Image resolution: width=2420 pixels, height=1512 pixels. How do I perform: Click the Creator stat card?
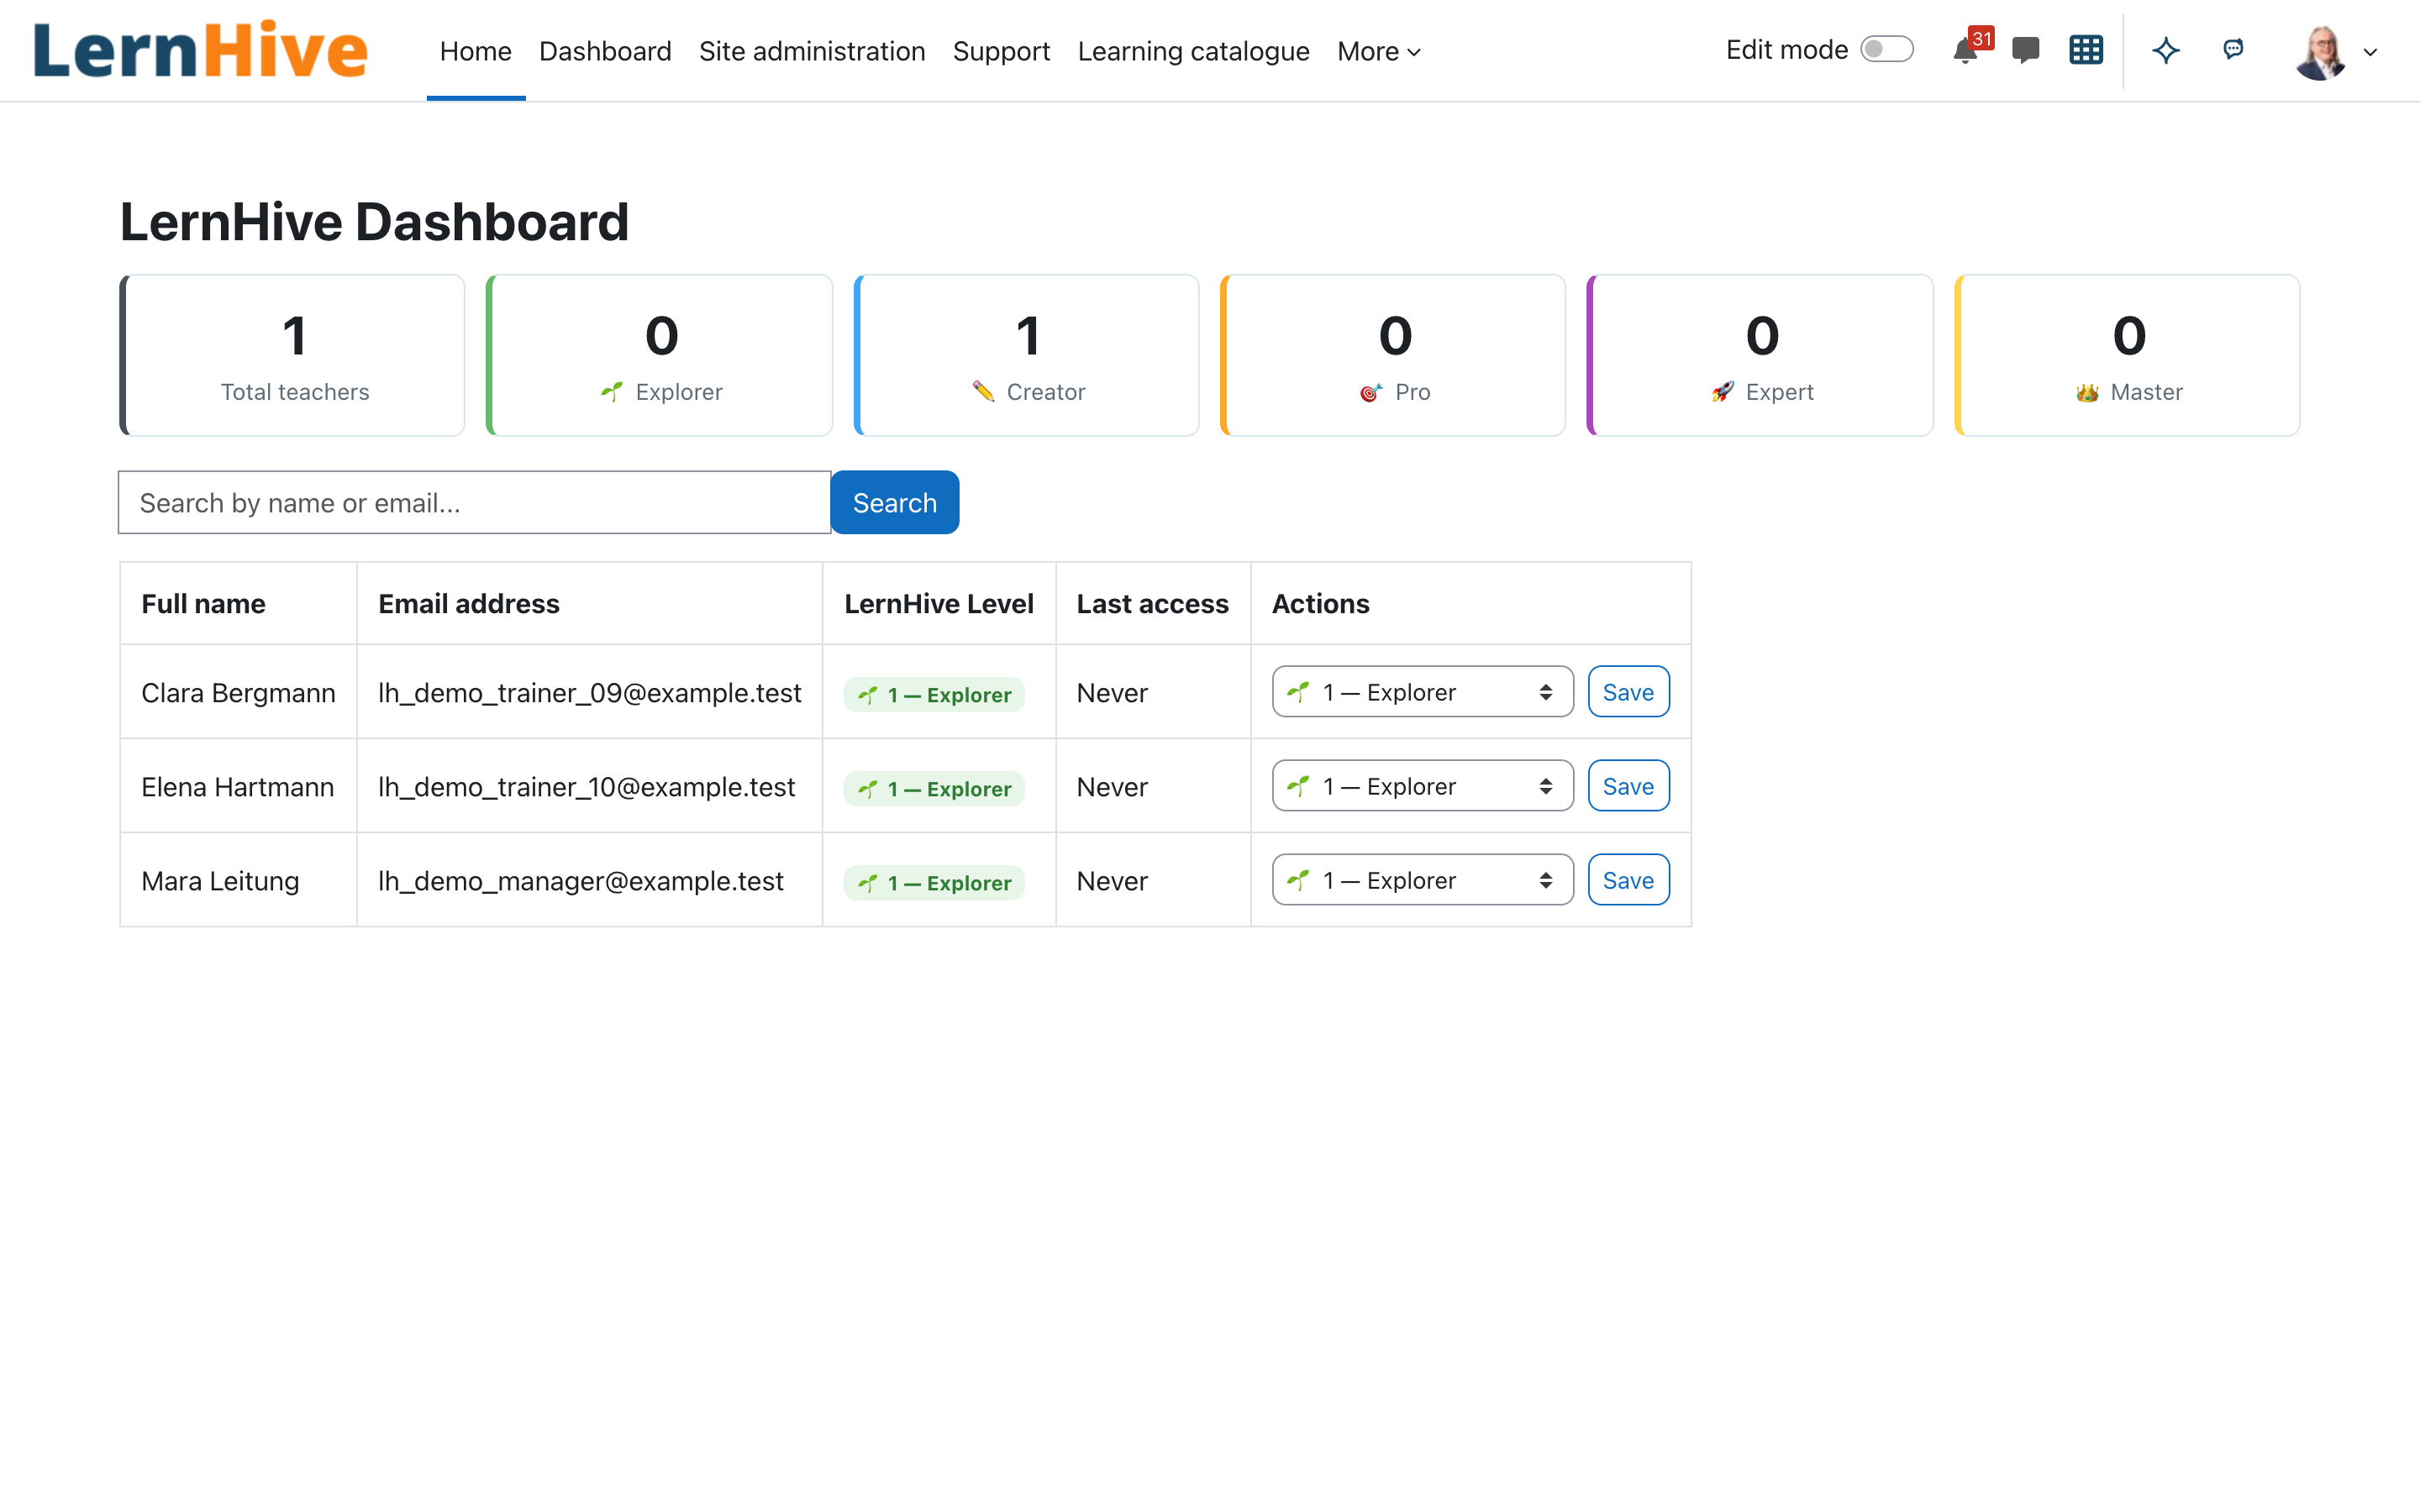[1026, 355]
